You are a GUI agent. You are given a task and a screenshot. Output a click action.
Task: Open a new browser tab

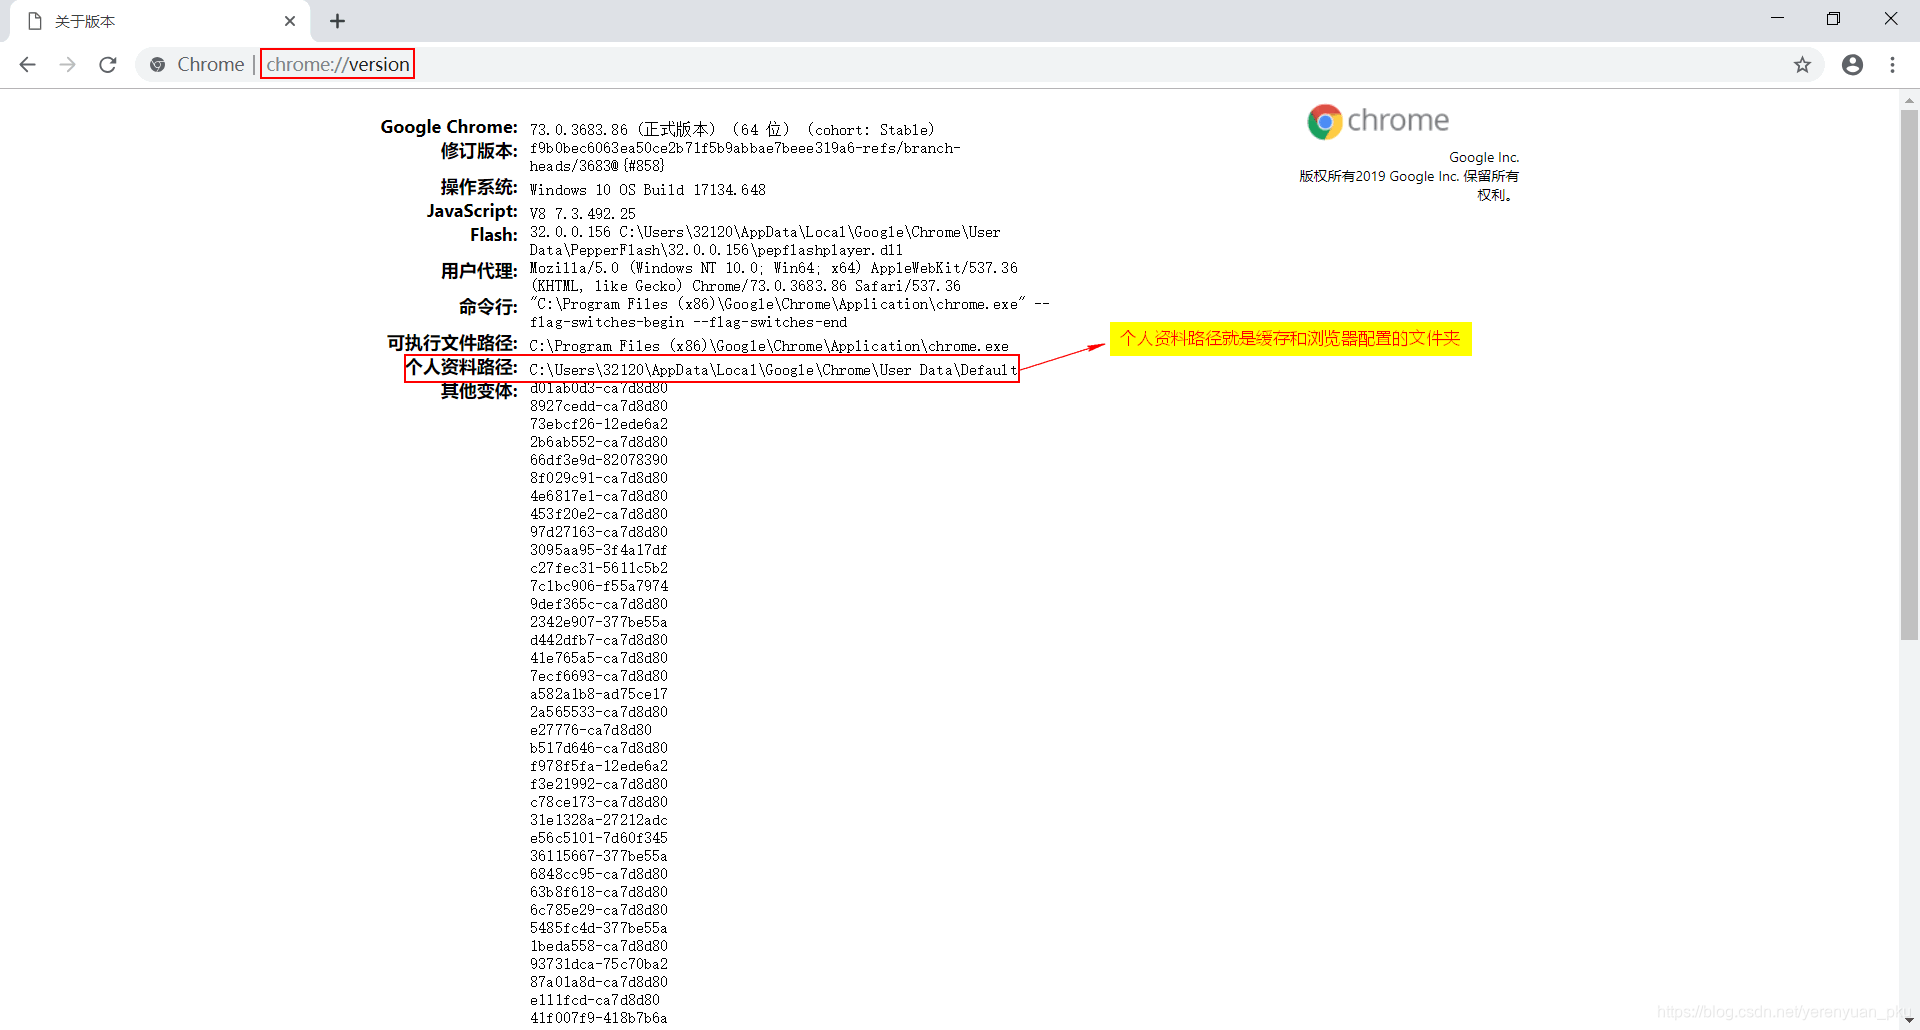337,20
